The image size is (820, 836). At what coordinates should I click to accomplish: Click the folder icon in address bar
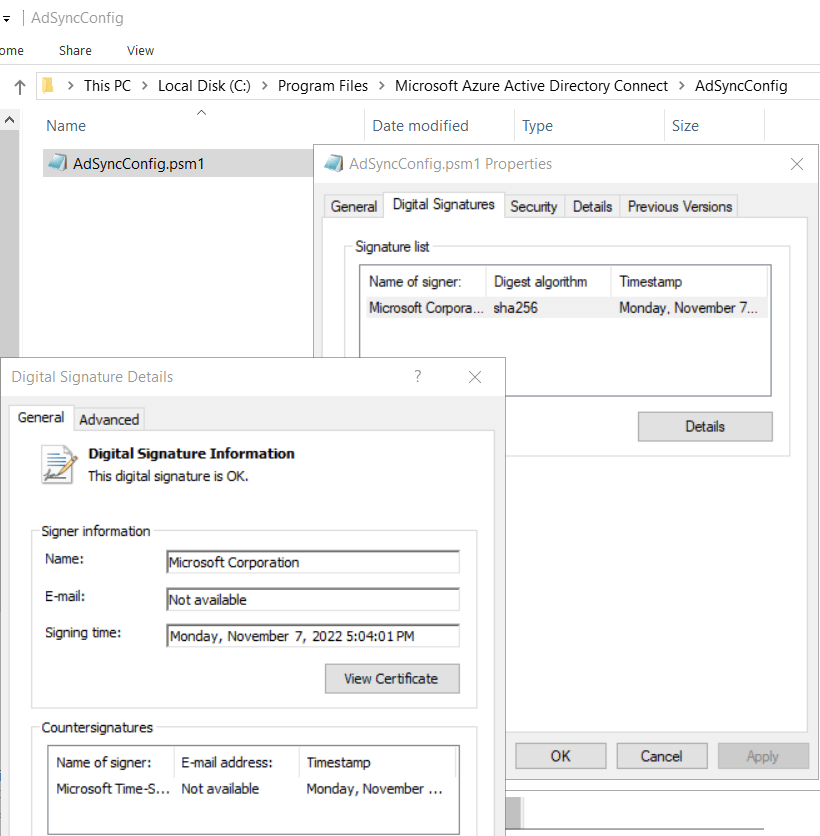tap(48, 86)
